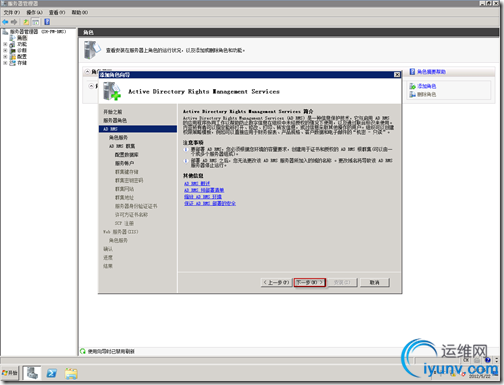Viewport: 504px width, 385px height.
Task: Expand the 诊断 tree node
Action: coord(5,50)
